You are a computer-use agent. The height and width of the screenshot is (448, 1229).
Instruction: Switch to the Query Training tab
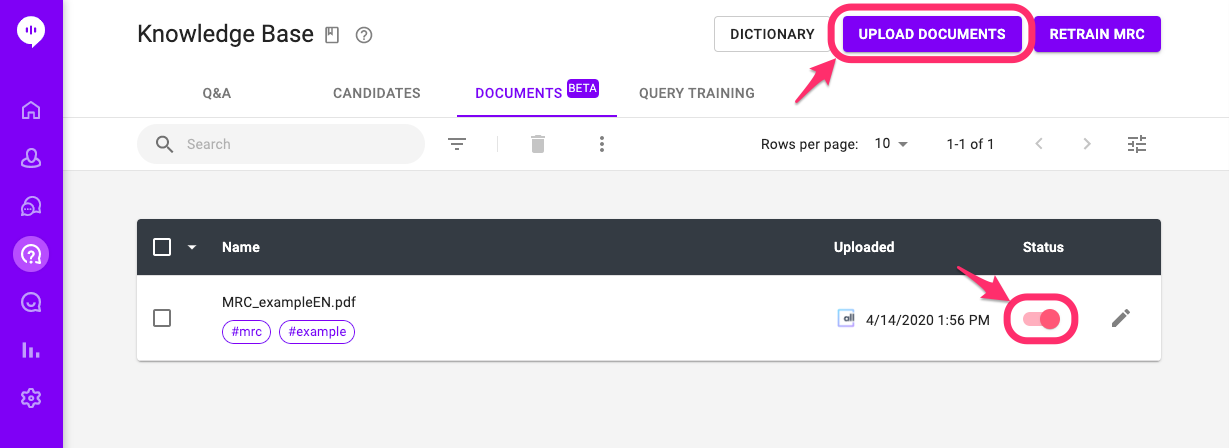coord(697,93)
